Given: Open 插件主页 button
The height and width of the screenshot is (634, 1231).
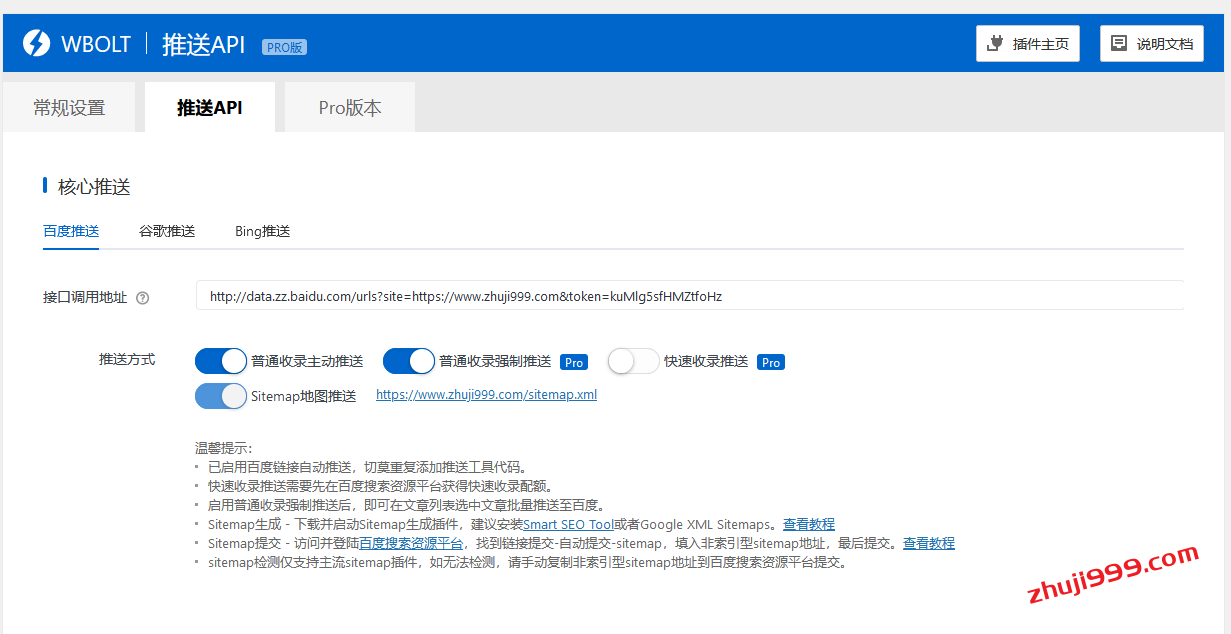Looking at the screenshot, I should pos(1028,44).
